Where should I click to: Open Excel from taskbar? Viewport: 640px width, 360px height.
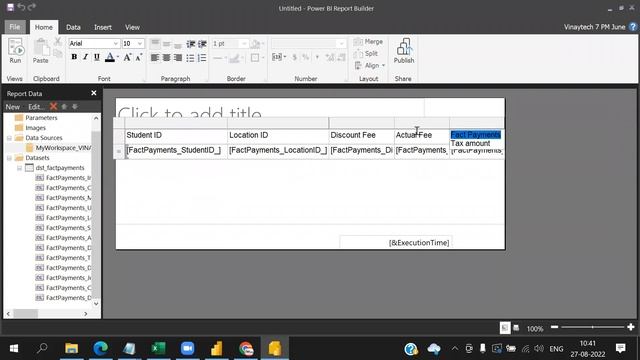(158, 348)
